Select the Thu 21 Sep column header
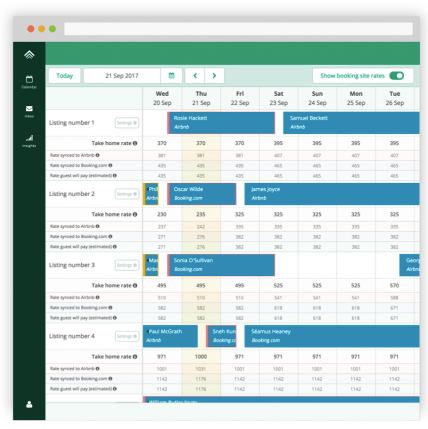This screenshot has width=428, height=429. tap(201, 98)
